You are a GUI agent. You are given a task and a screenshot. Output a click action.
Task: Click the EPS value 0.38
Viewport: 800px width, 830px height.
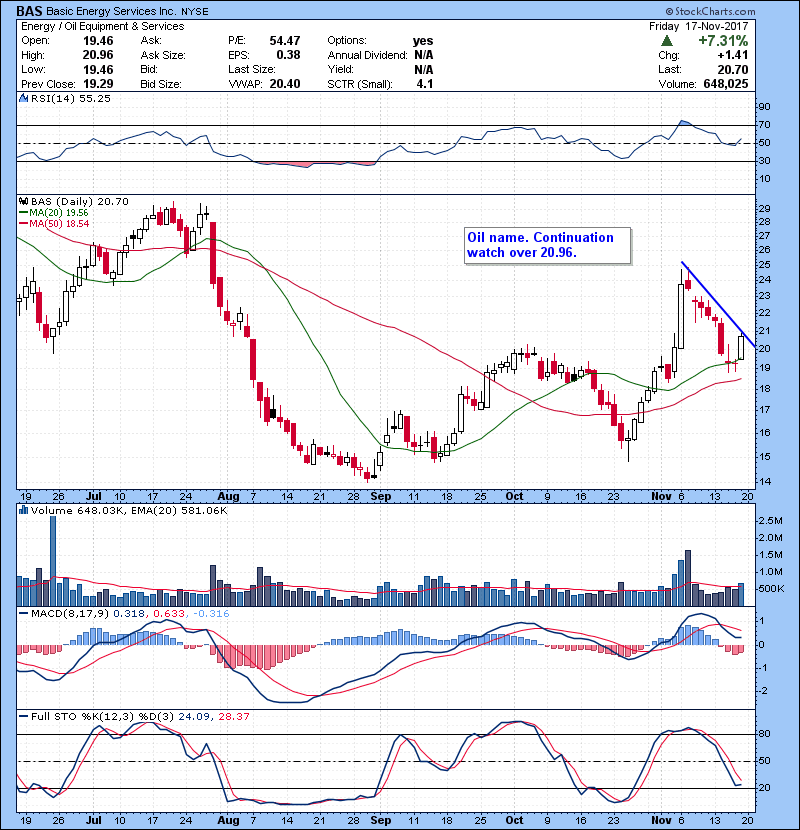(289, 55)
